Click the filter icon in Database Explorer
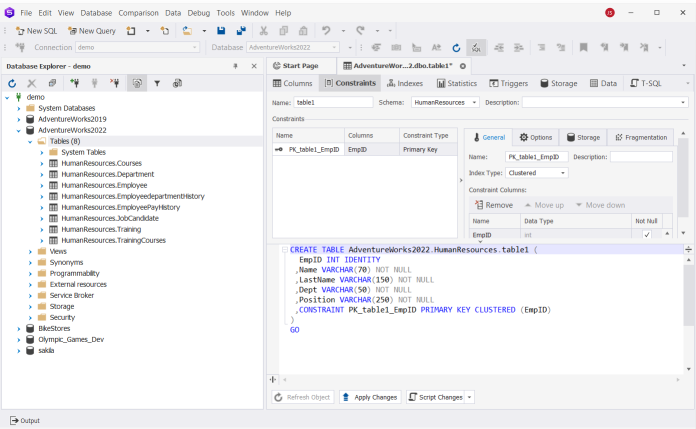 pyautogui.click(x=157, y=83)
